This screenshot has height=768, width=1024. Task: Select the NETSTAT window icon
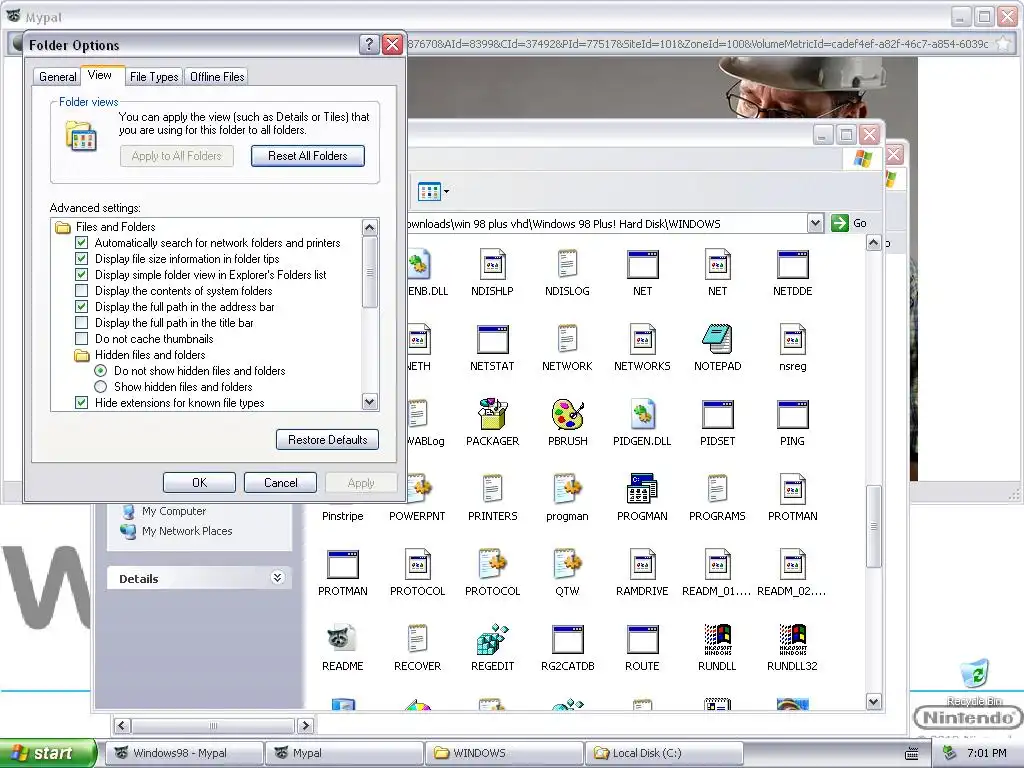coord(492,340)
